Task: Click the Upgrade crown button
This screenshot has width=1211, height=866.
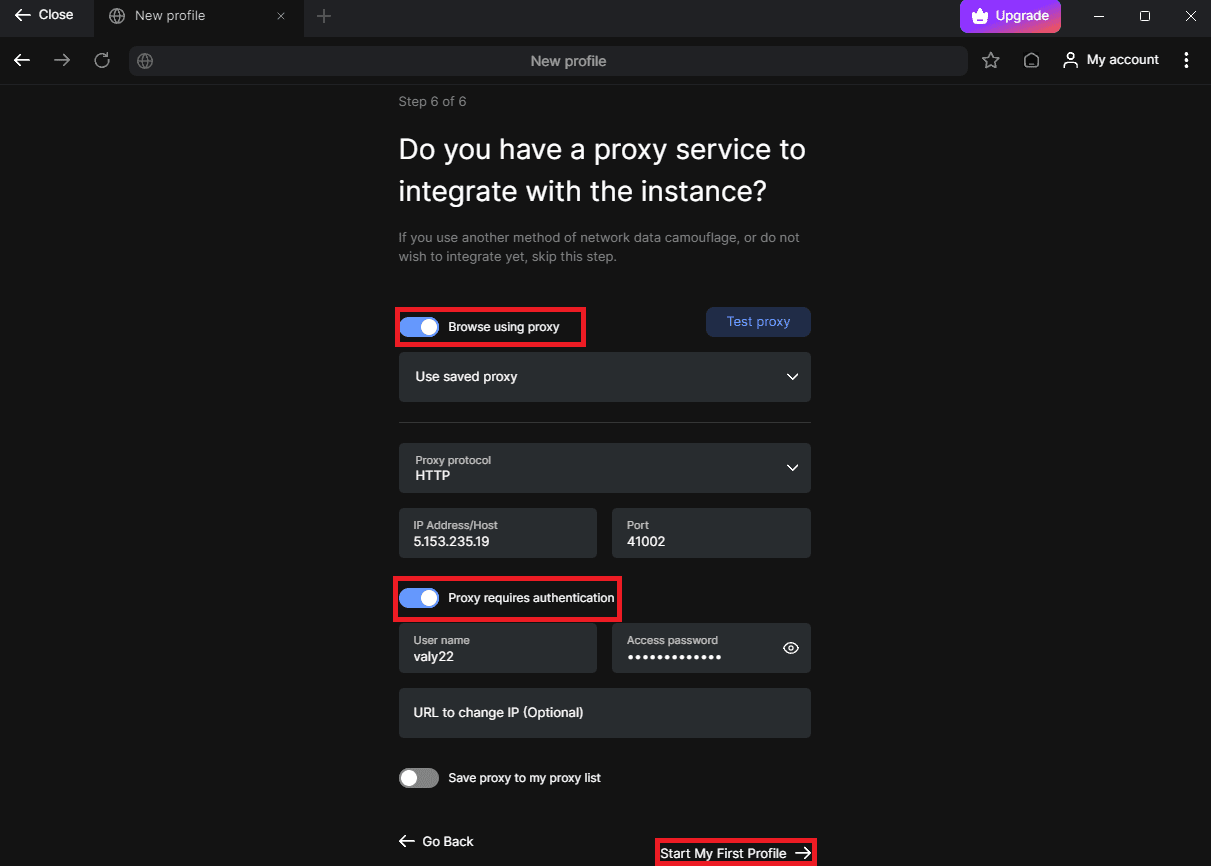Action: pos(1009,16)
